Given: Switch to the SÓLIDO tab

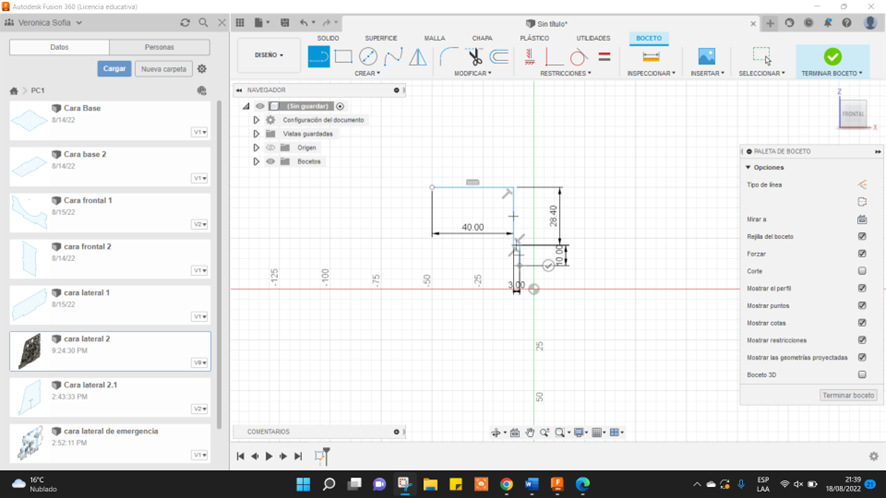Looking at the screenshot, I should point(328,38).
